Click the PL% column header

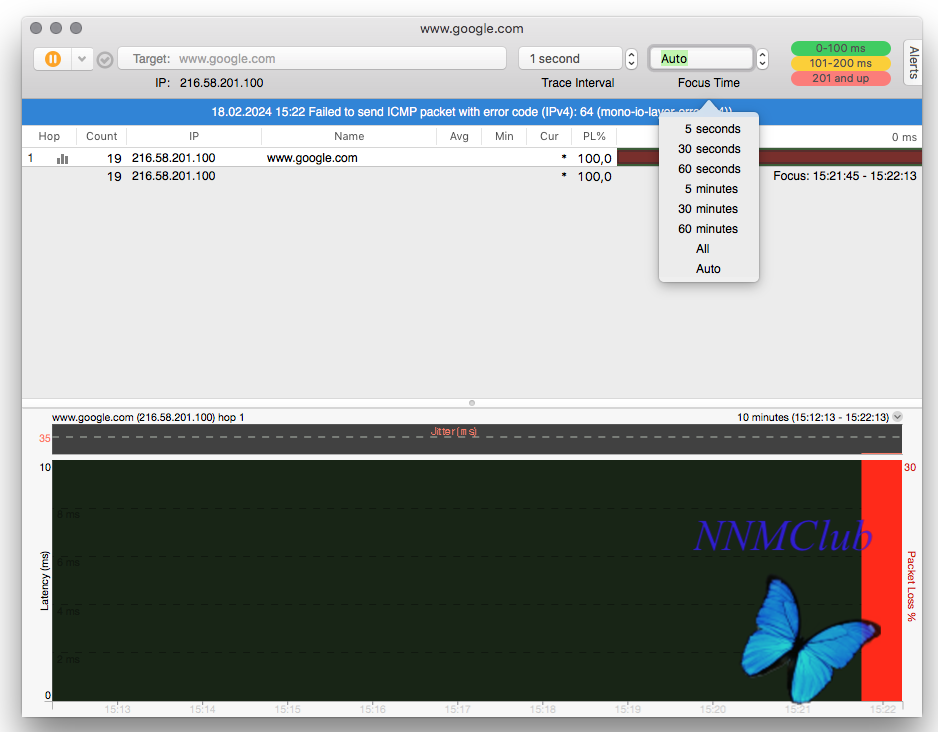click(594, 136)
